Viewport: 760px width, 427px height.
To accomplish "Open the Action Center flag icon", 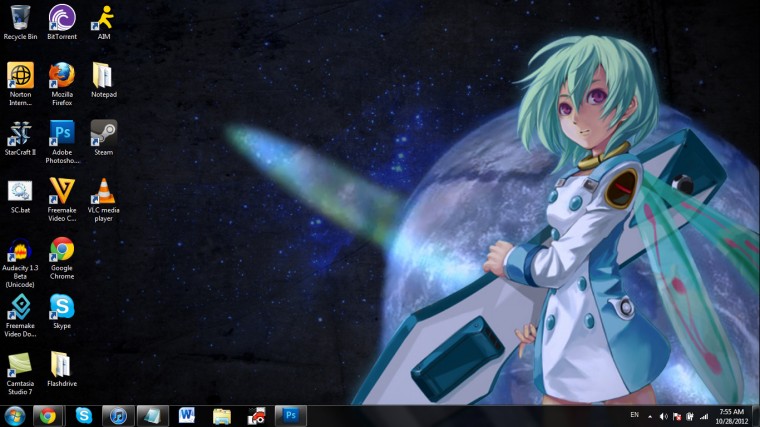I will tap(677, 416).
